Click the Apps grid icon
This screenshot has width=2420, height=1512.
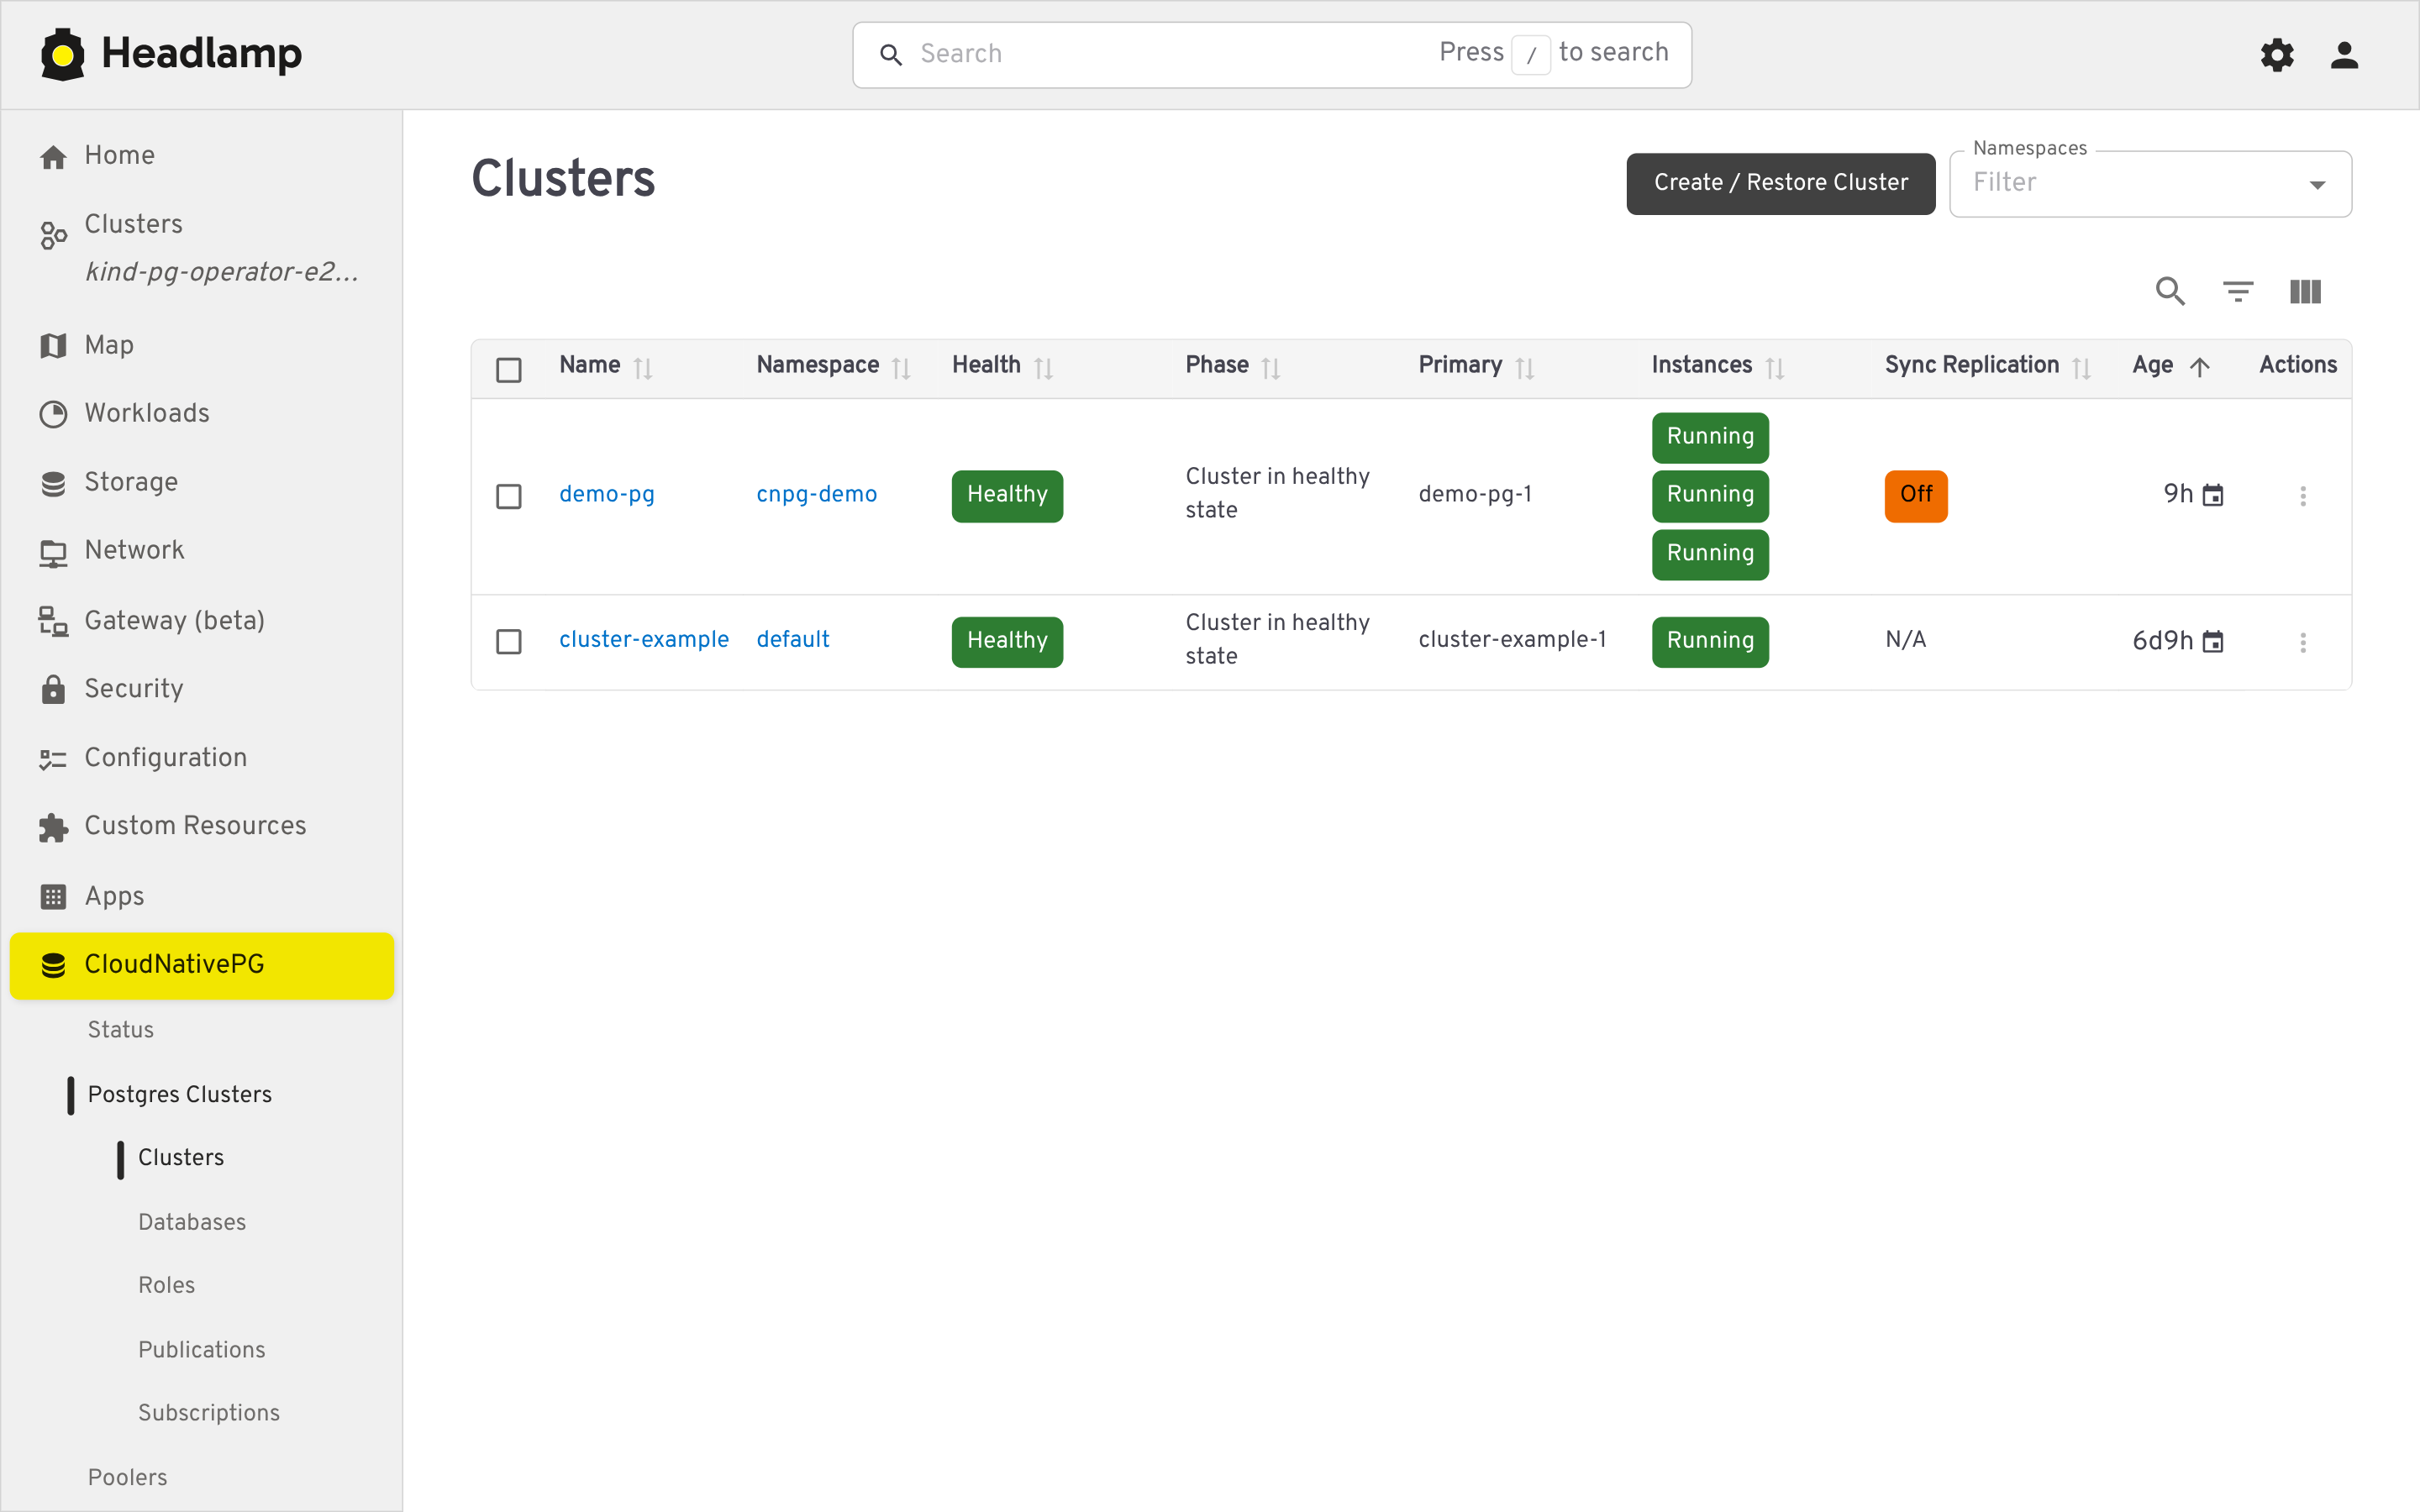point(53,897)
